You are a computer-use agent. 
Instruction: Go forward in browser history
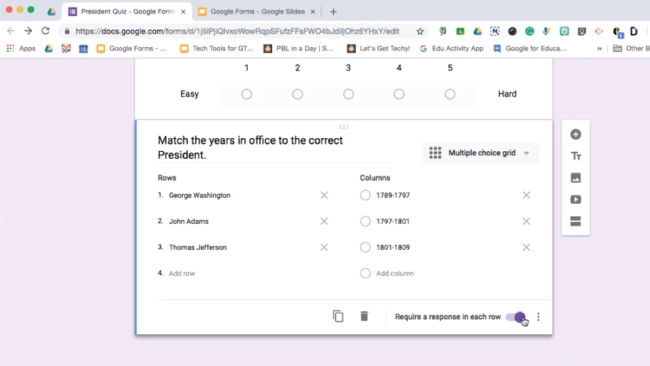pyautogui.click(x=28, y=31)
